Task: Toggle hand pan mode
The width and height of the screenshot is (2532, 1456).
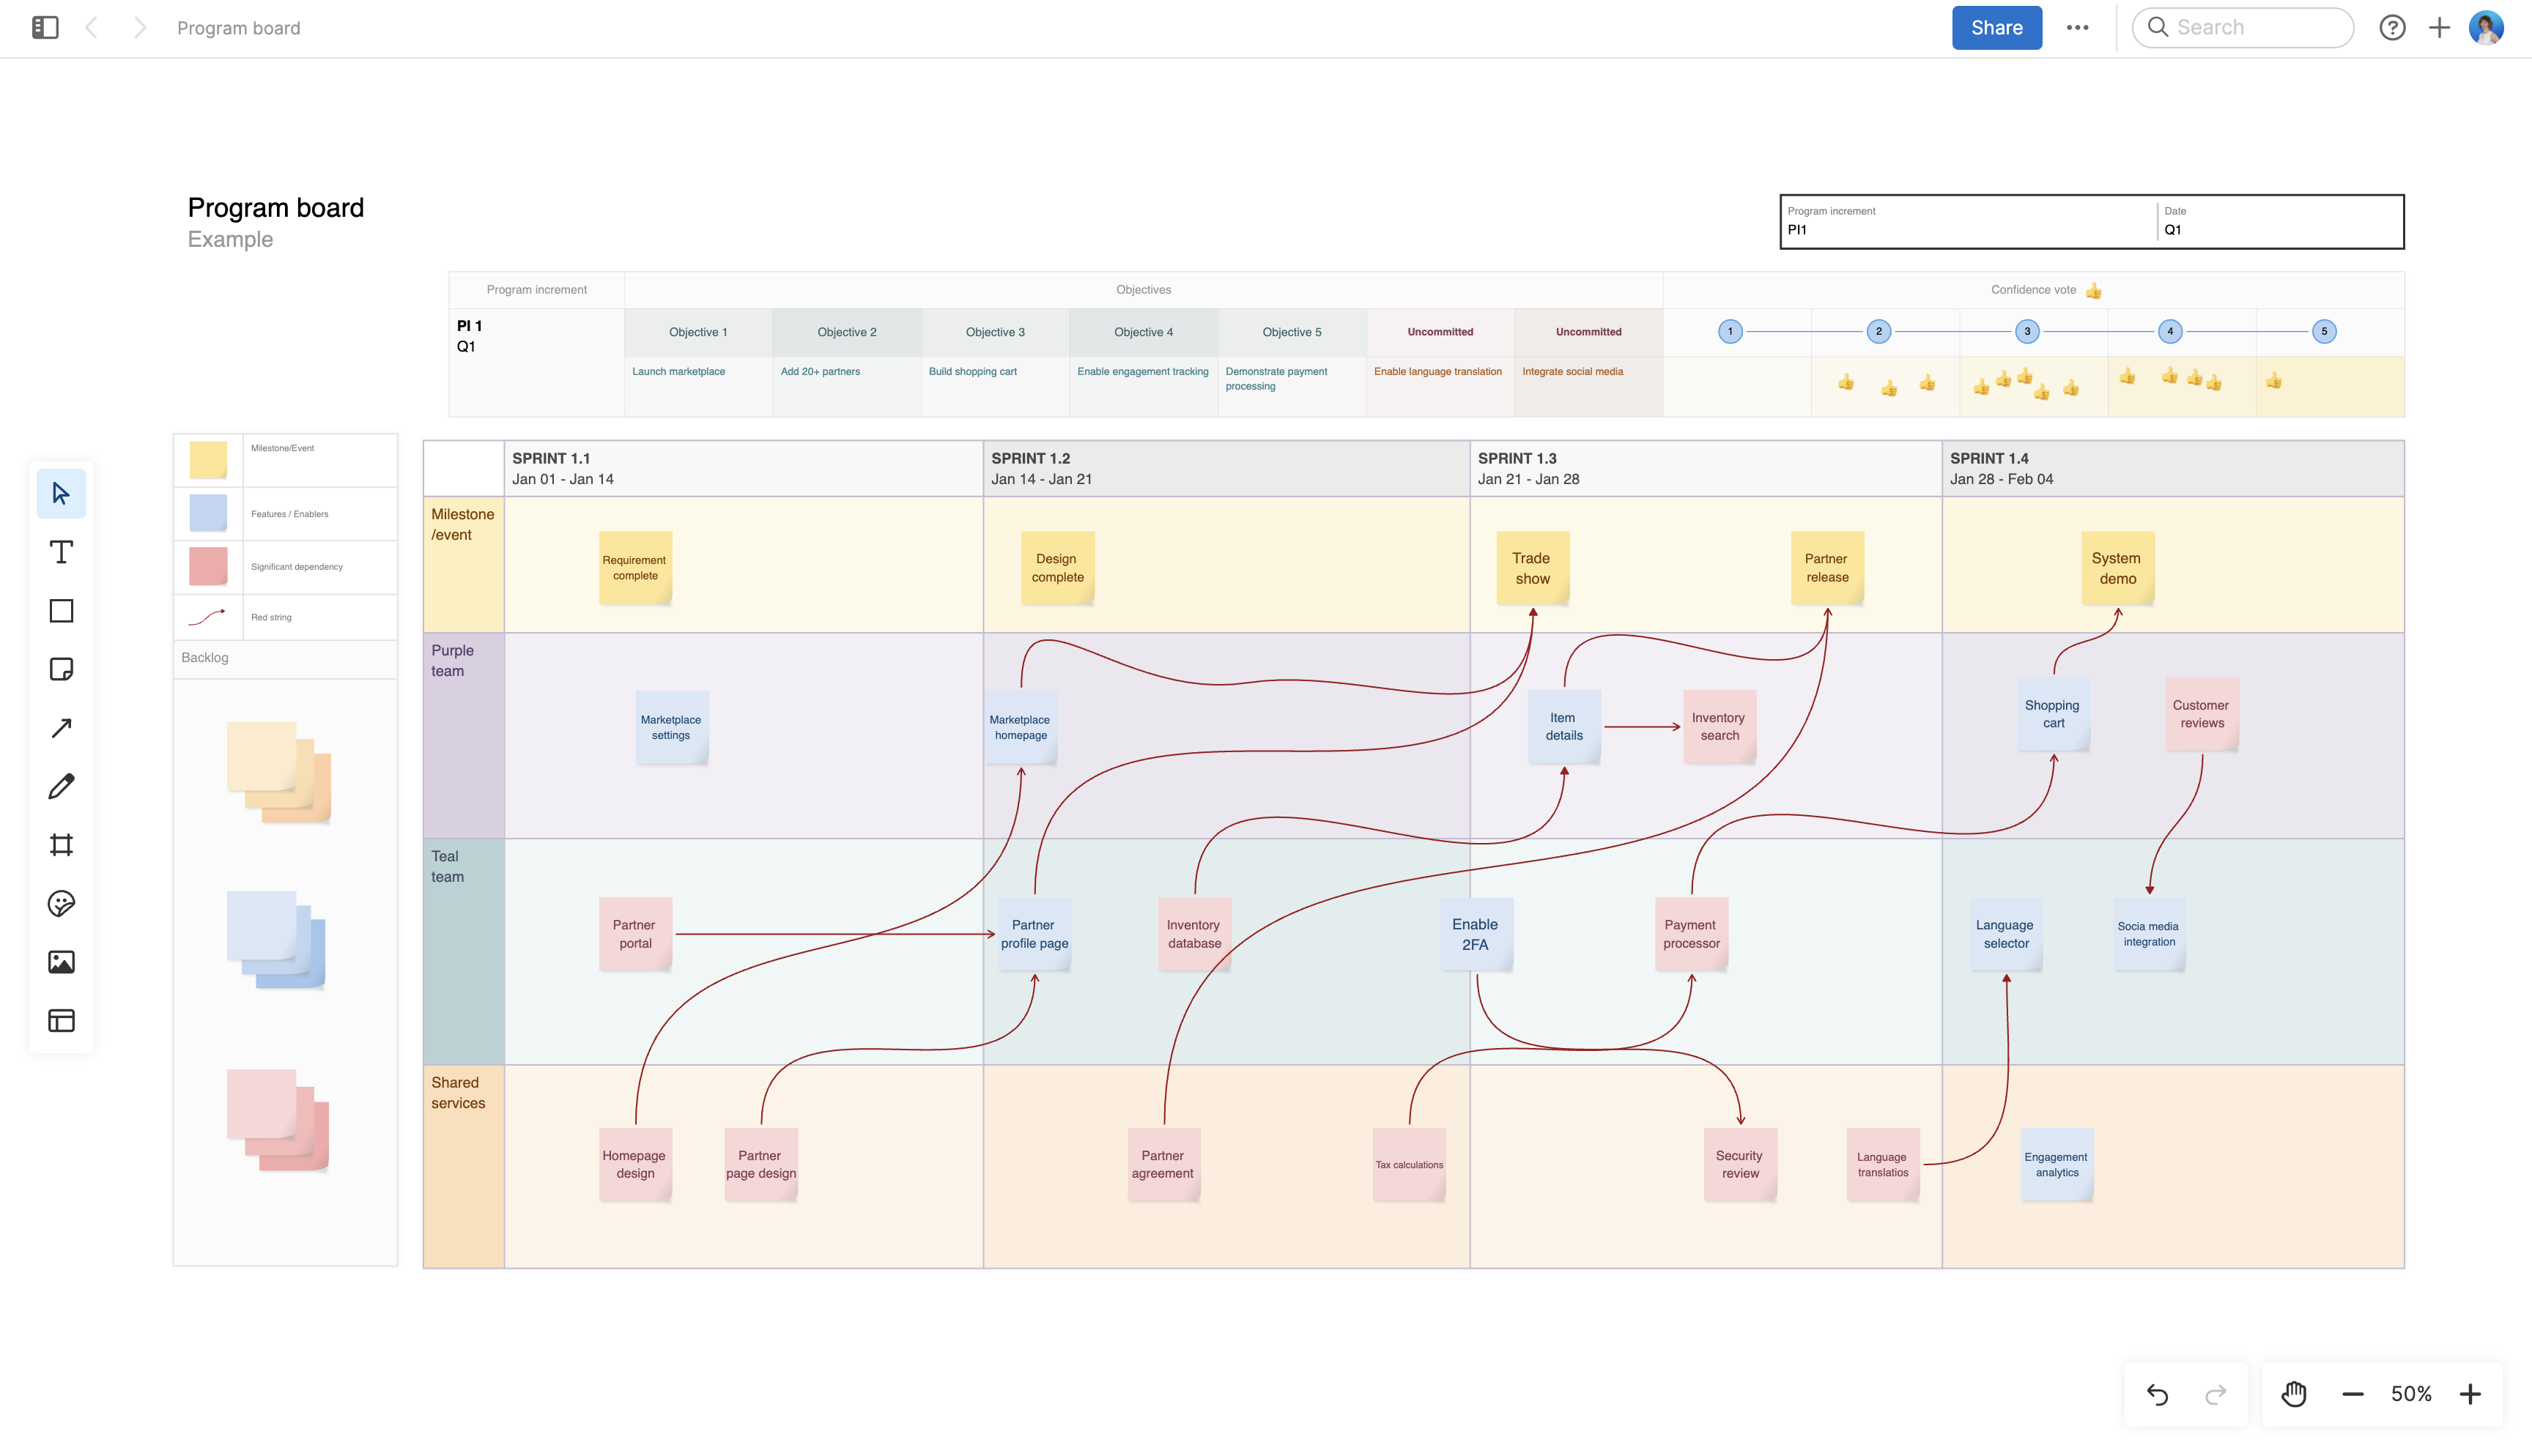Action: click(2293, 1394)
